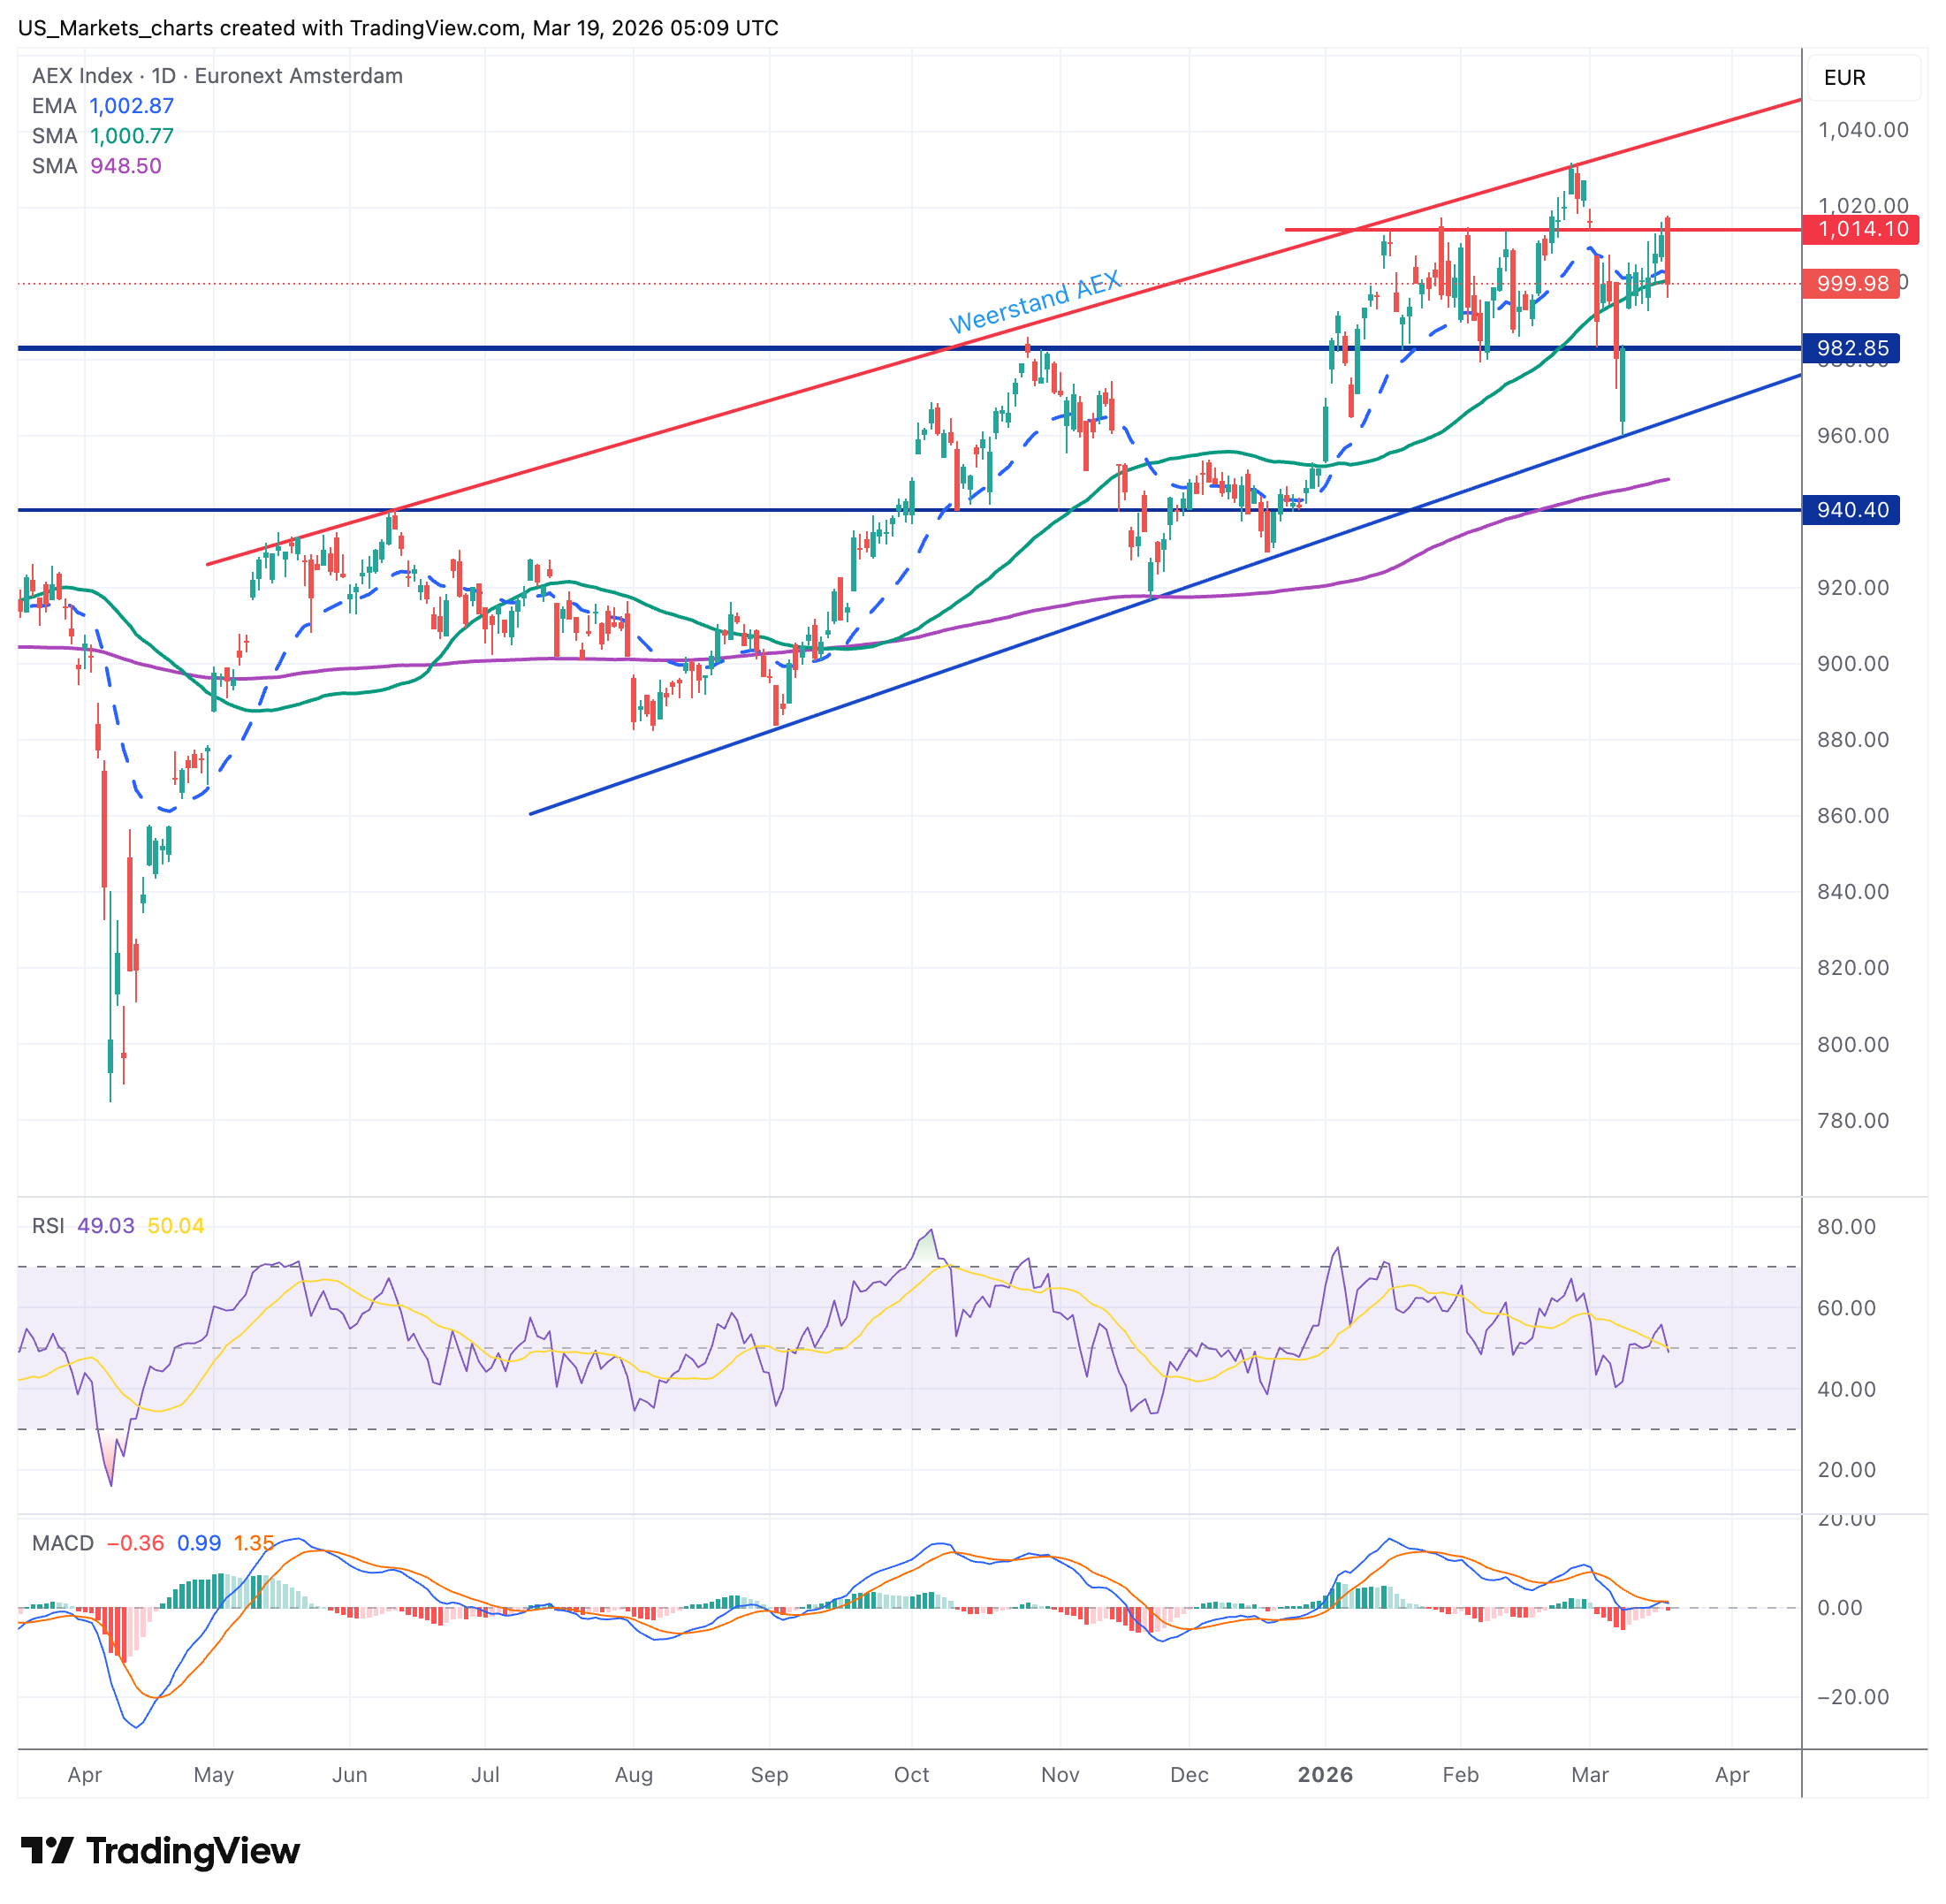
Task: Click the RSI value 49.03 readout
Action: tap(106, 1226)
